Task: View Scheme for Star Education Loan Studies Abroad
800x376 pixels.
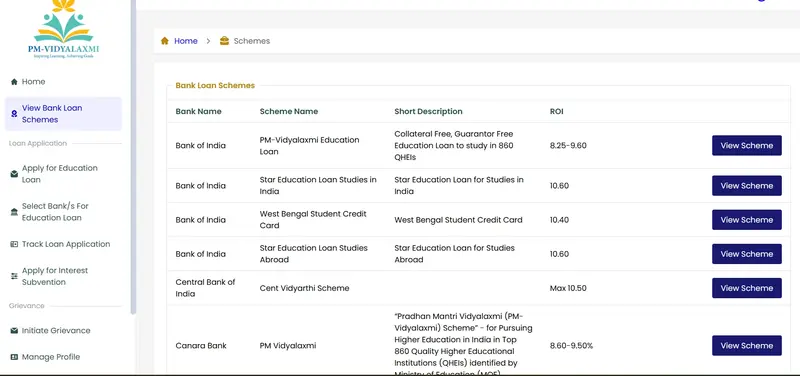Action: 746,254
